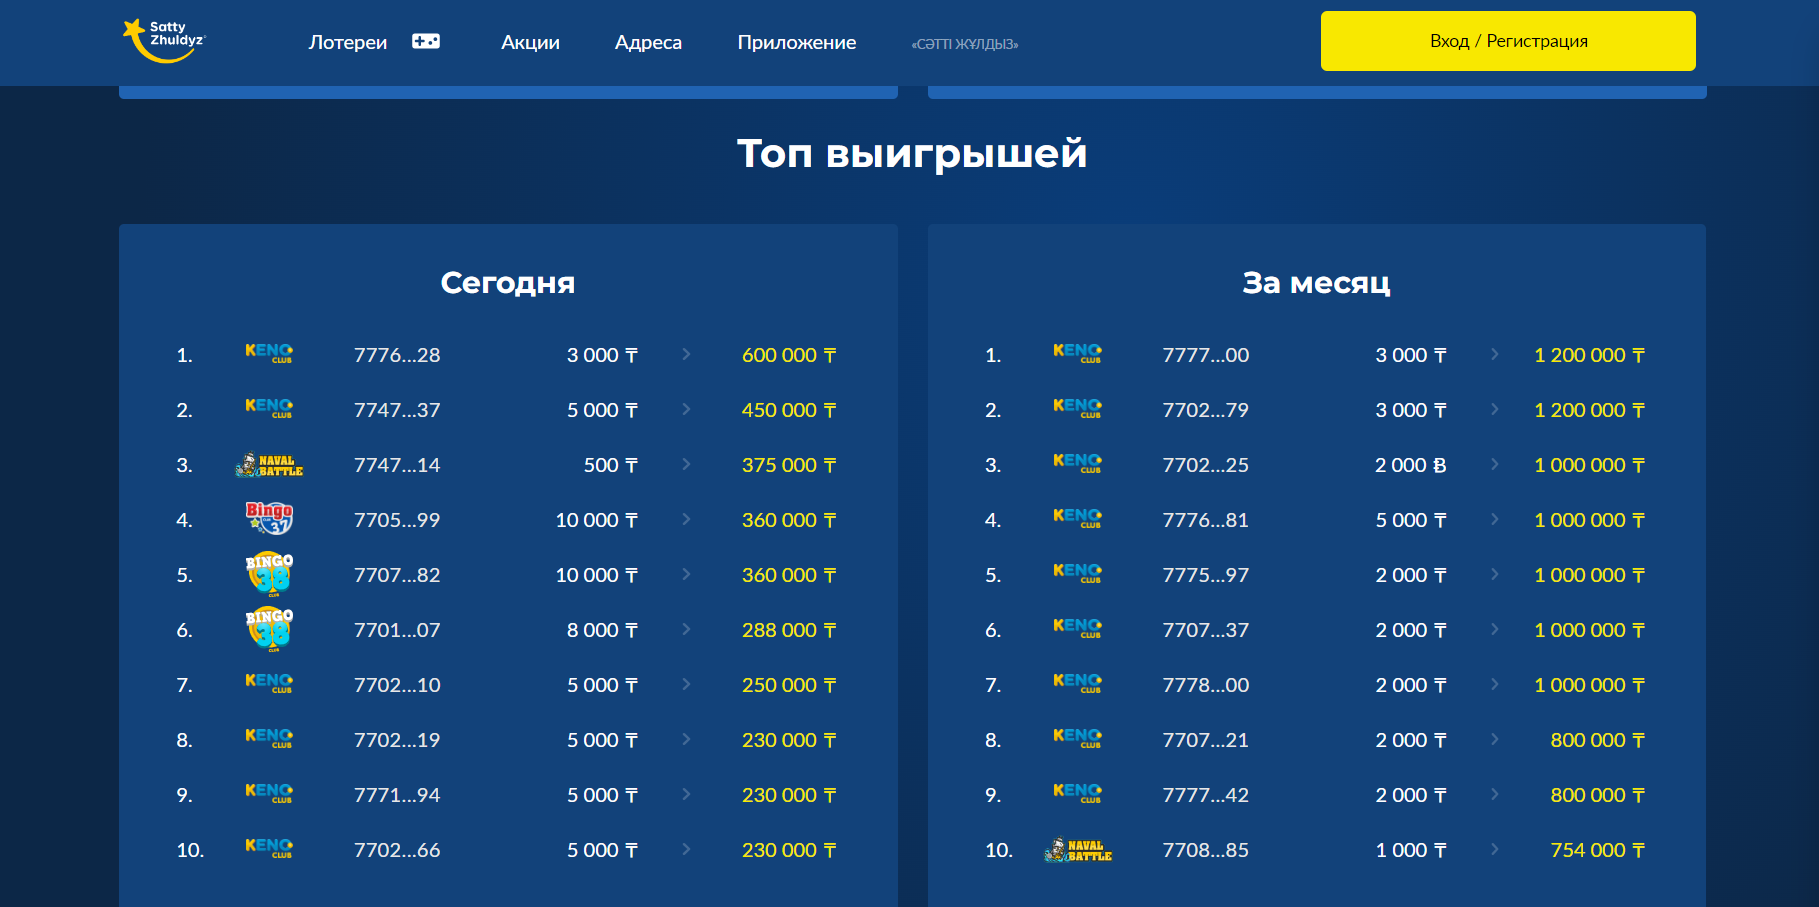1819x907 pixels.
Task: Click phone number 7775...97
Action: coord(1205,575)
